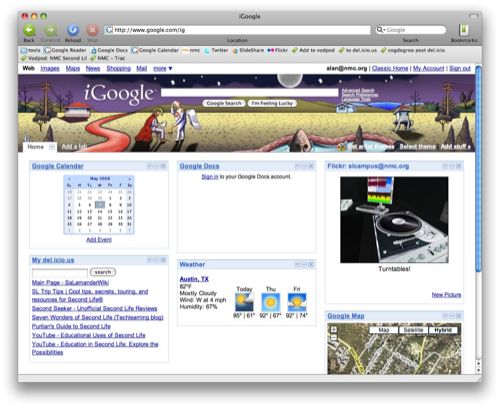Open the 'NMC - Trac' bookmark
Viewport: 500px width, 407px height.
point(107,58)
